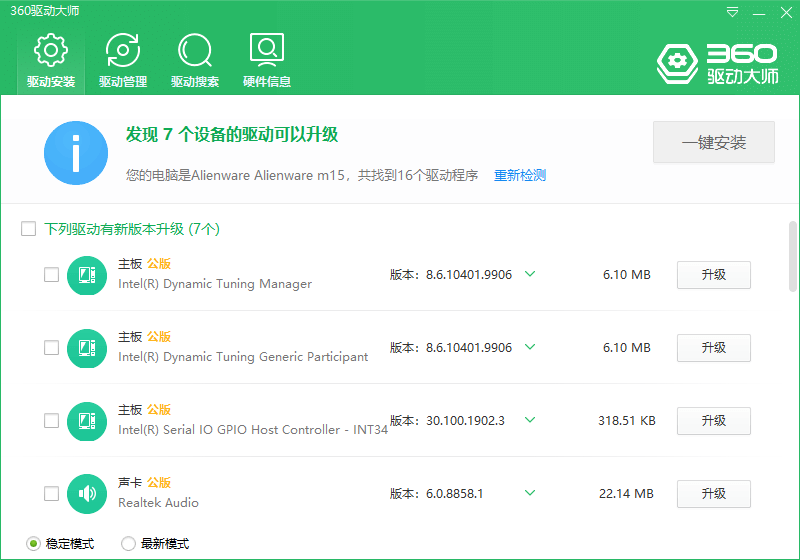Close the 360驱动大师 window
Screen dimensions: 800x560
tap(786, 12)
